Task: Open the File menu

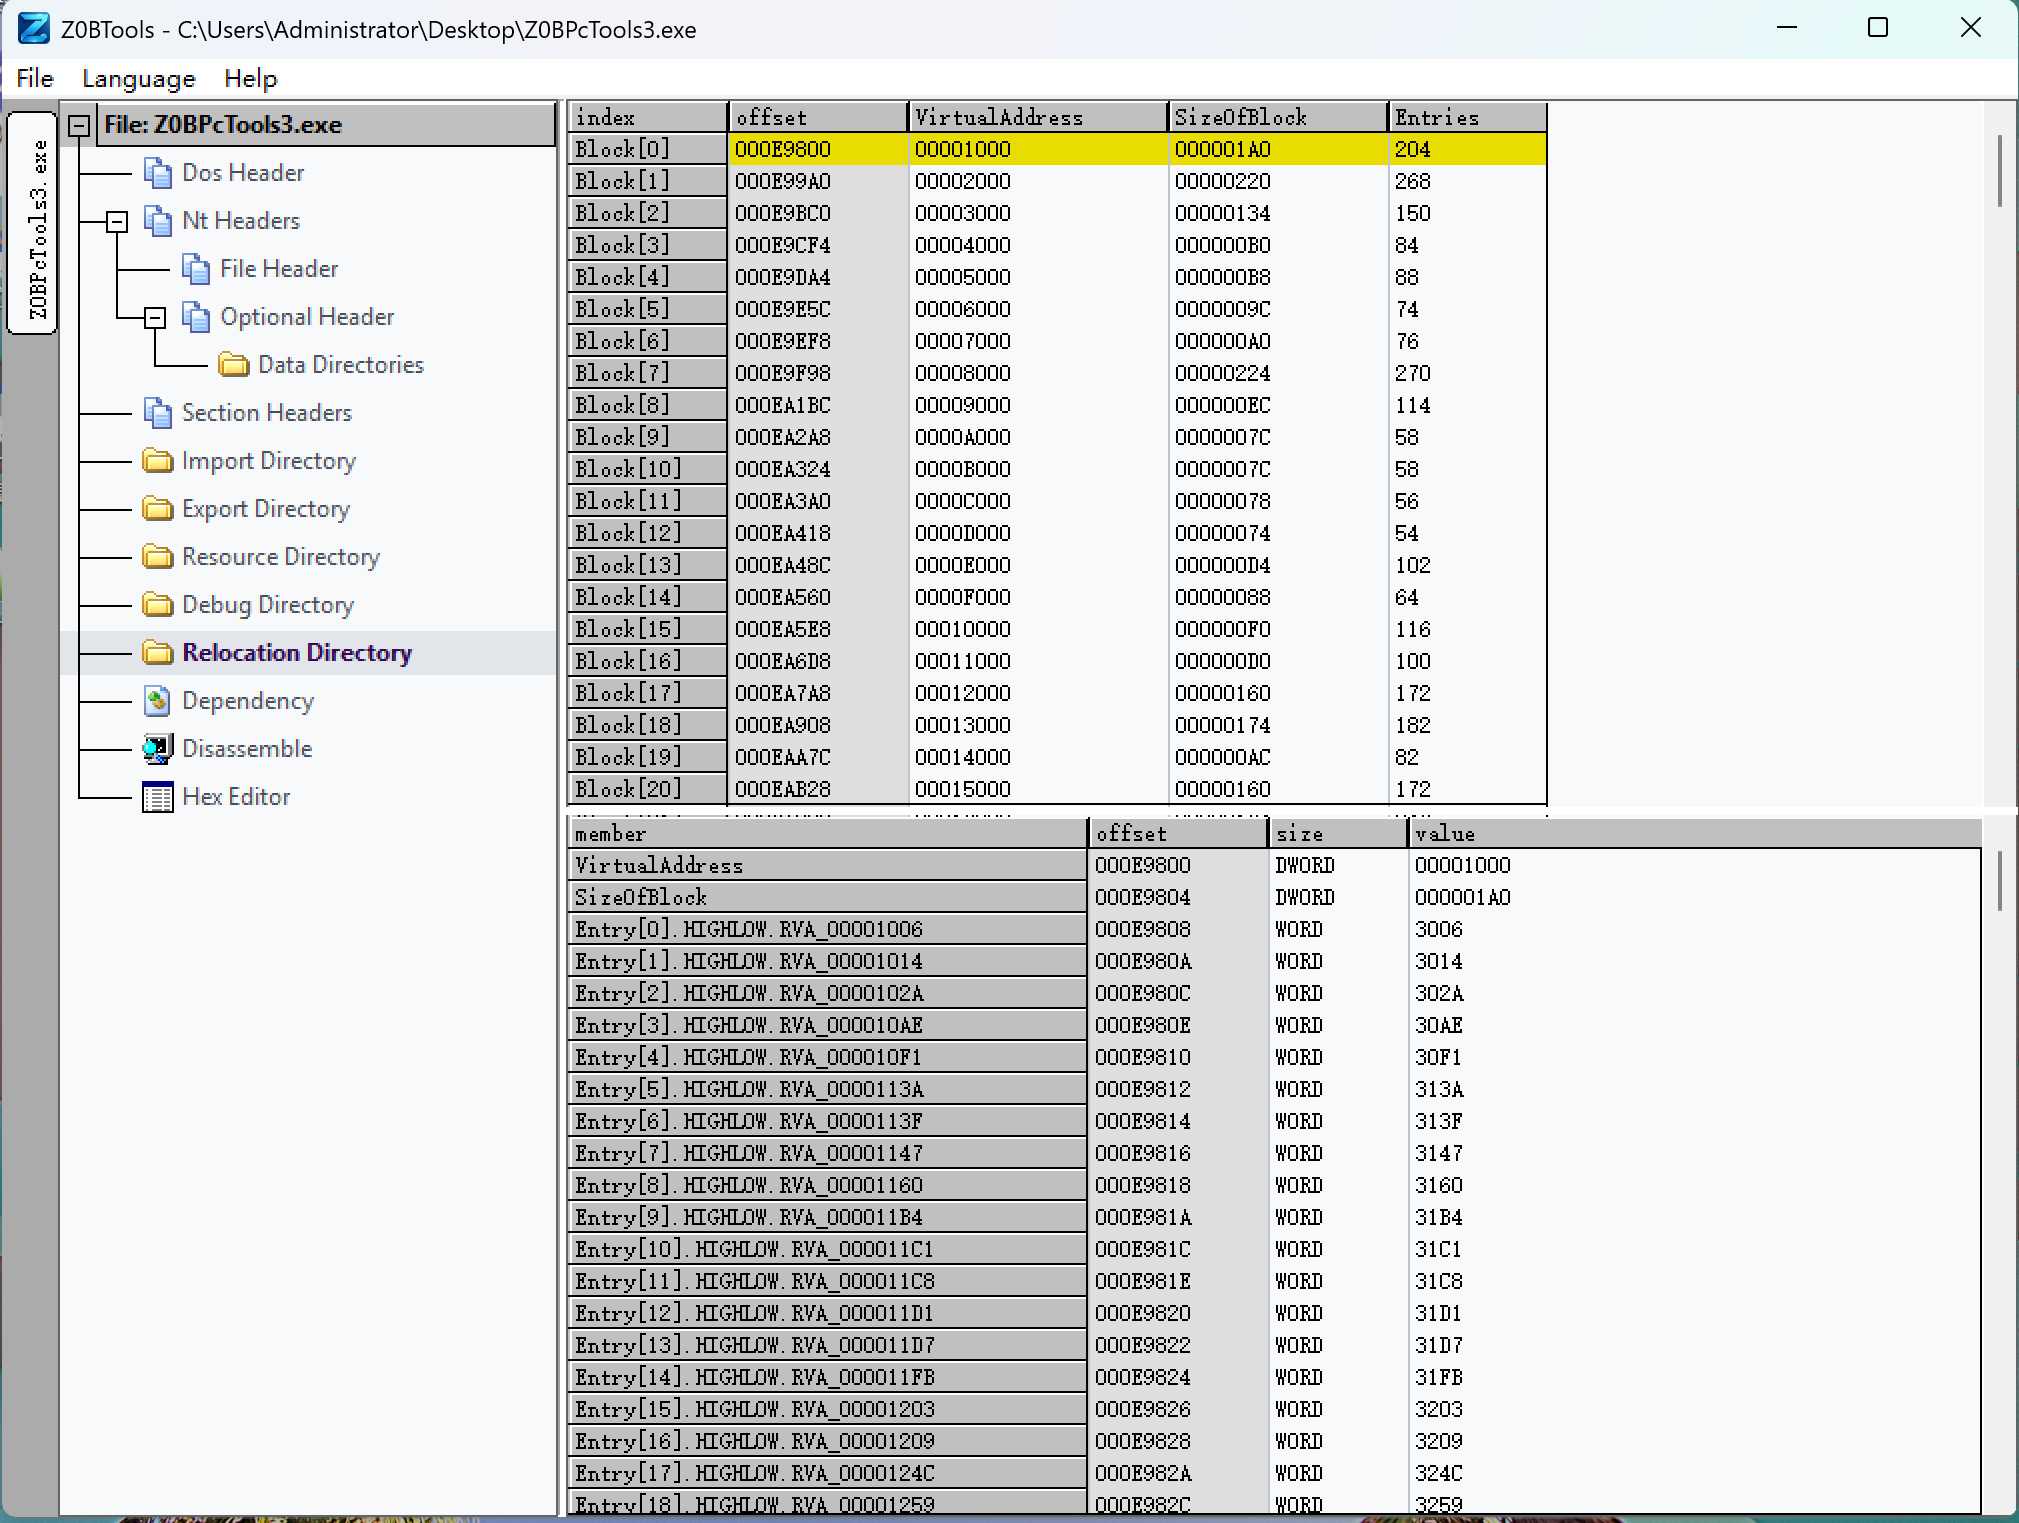Action: [x=35, y=78]
